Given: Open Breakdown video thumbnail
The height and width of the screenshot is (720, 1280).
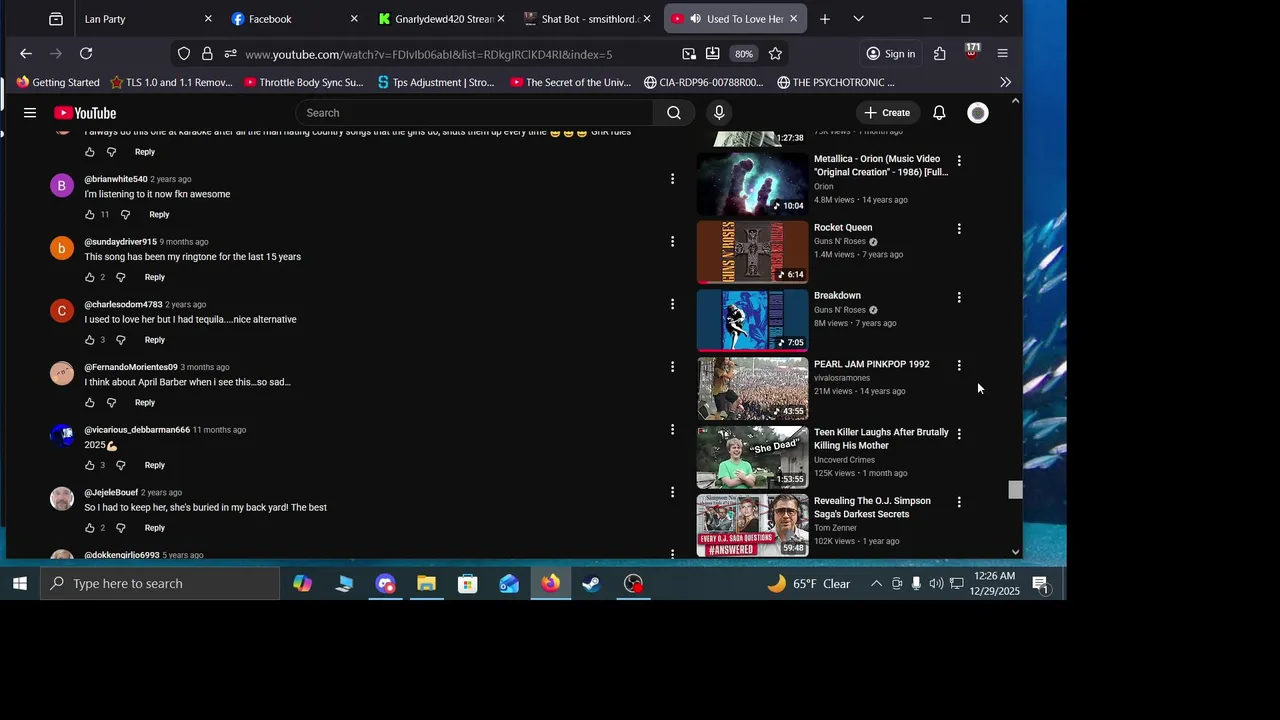Looking at the screenshot, I should pos(752,320).
